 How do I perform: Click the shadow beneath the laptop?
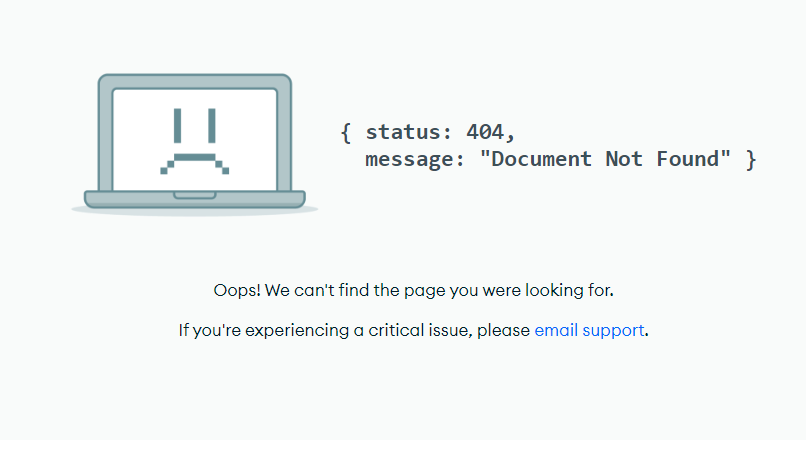click(195, 211)
